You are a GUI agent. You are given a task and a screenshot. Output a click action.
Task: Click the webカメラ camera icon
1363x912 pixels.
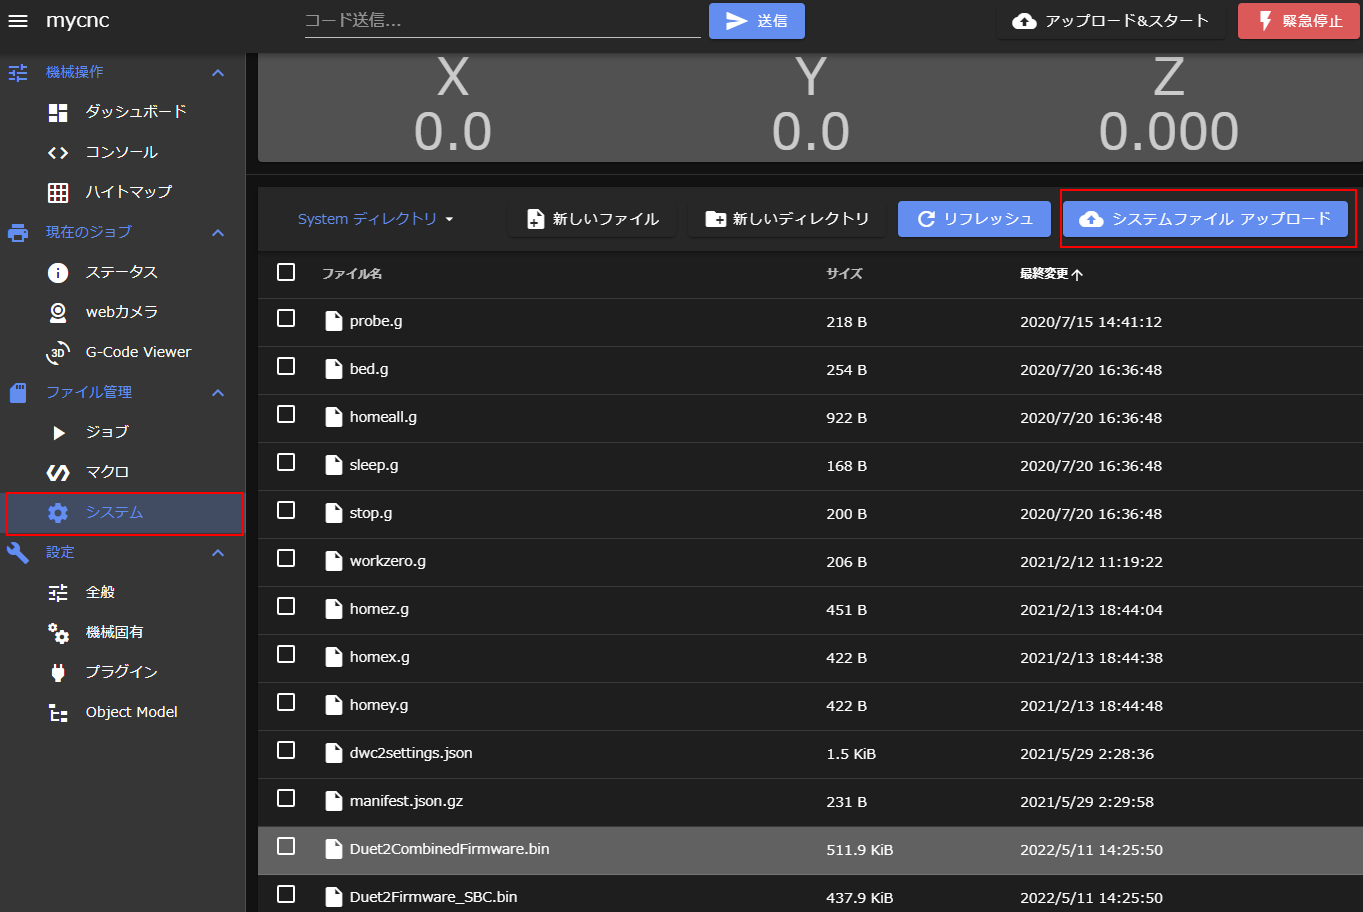tap(58, 312)
